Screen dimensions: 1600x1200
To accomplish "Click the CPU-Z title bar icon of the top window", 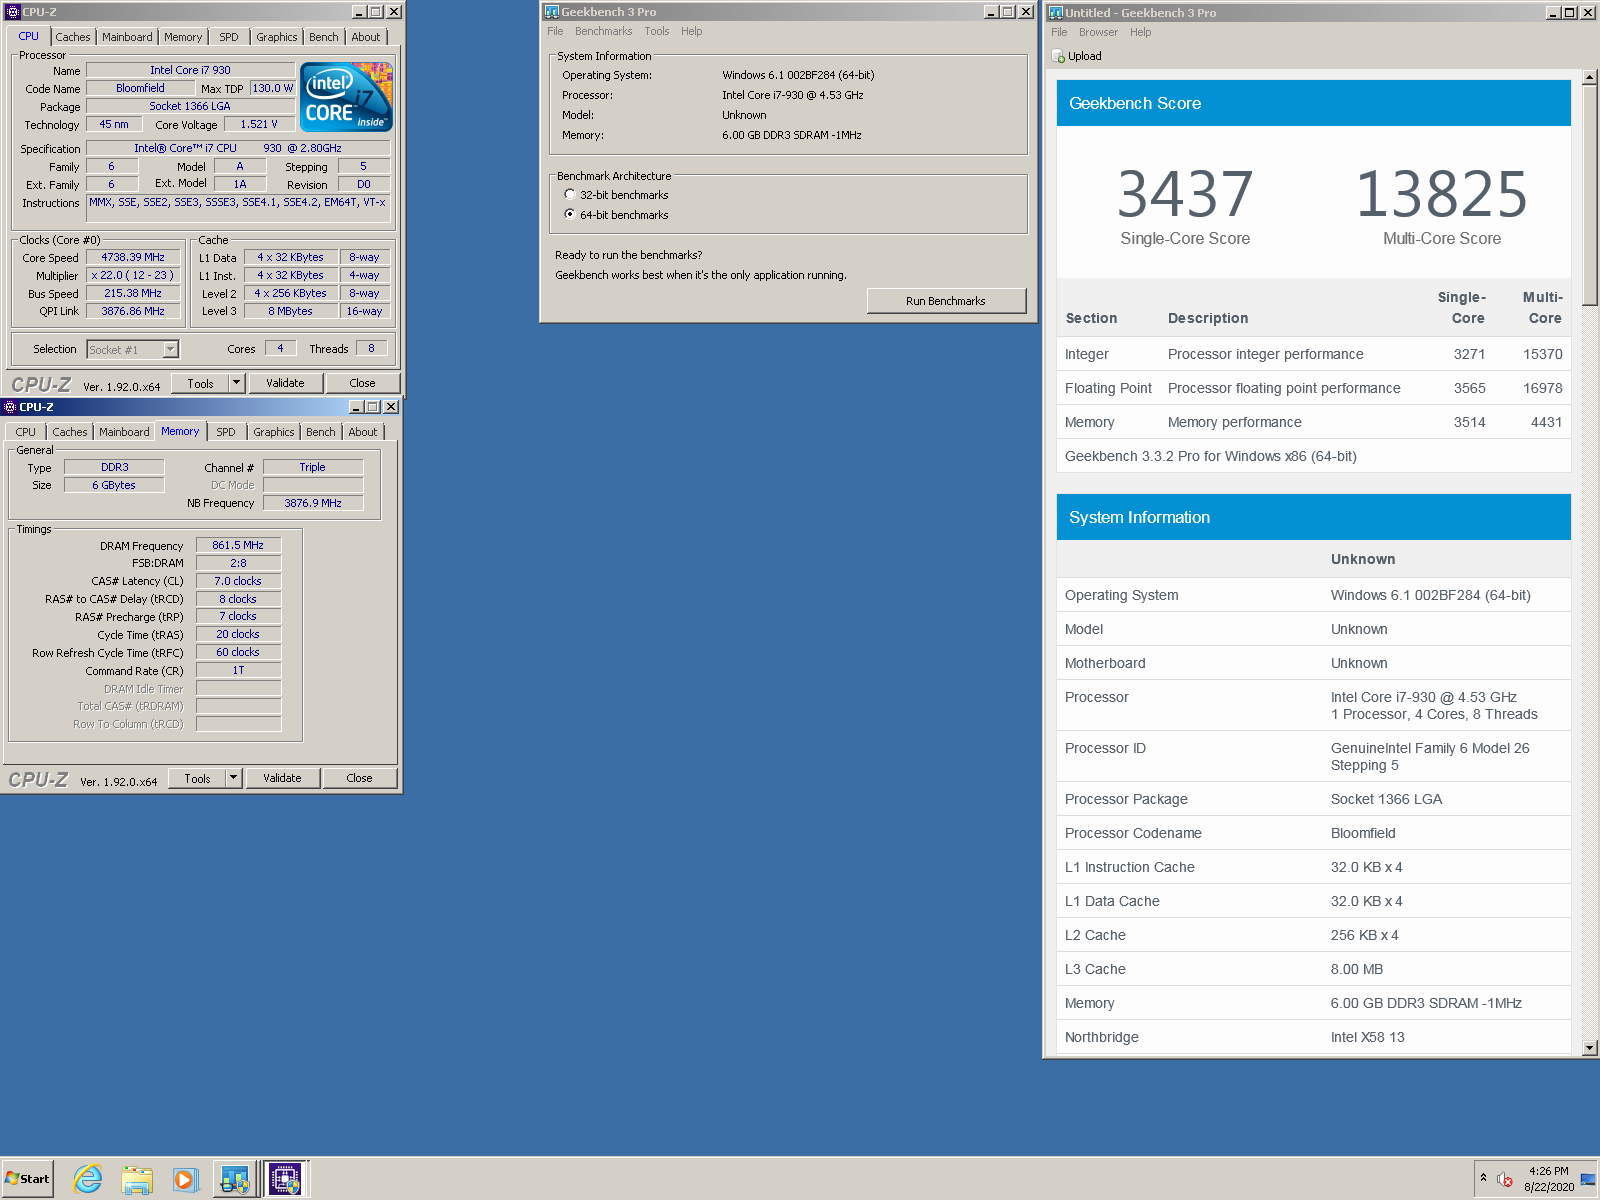I will point(13,12).
